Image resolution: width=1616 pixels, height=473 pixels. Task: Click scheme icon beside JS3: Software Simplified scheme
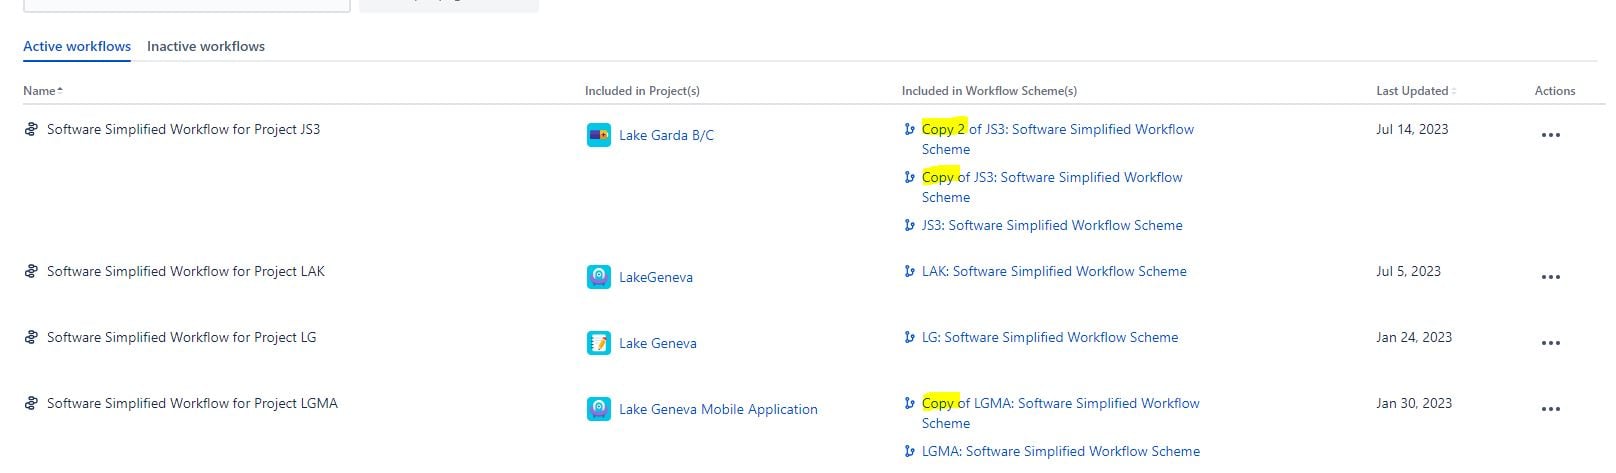[x=909, y=225]
